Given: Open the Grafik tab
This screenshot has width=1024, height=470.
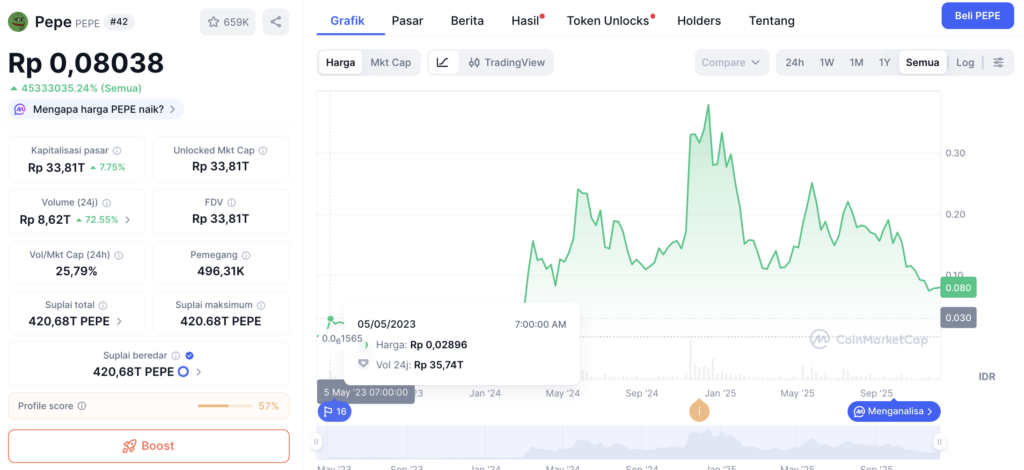Looking at the screenshot, I should (347, 20).
